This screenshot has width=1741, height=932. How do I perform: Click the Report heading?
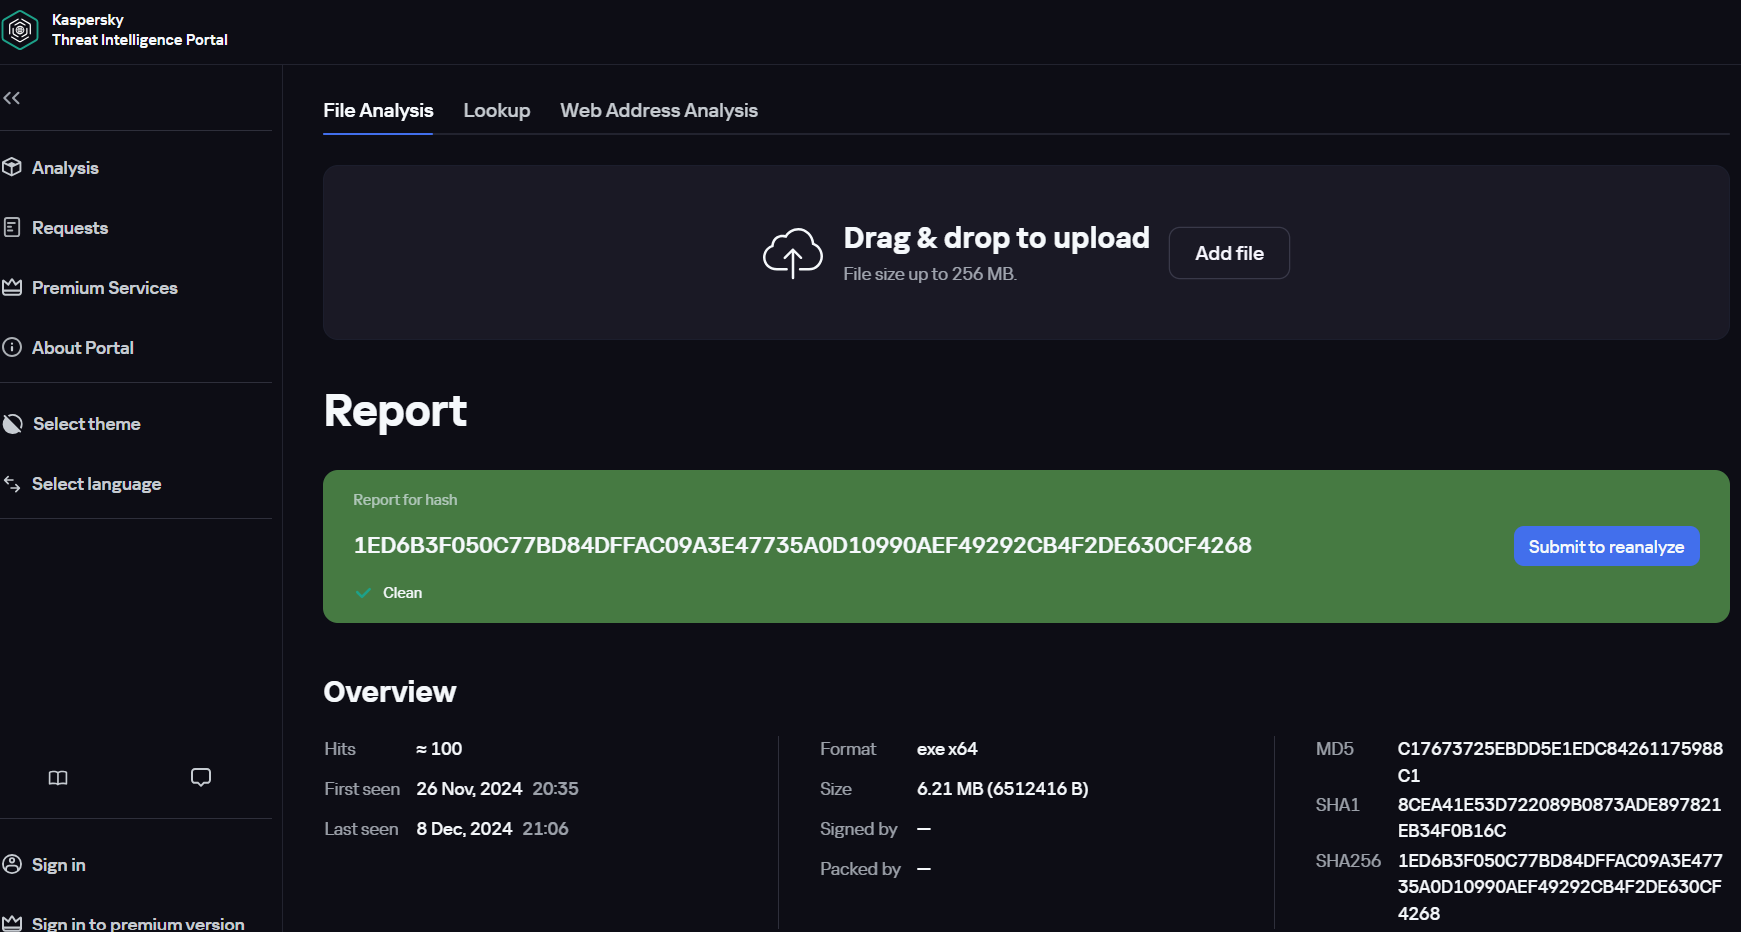point(395,411)
